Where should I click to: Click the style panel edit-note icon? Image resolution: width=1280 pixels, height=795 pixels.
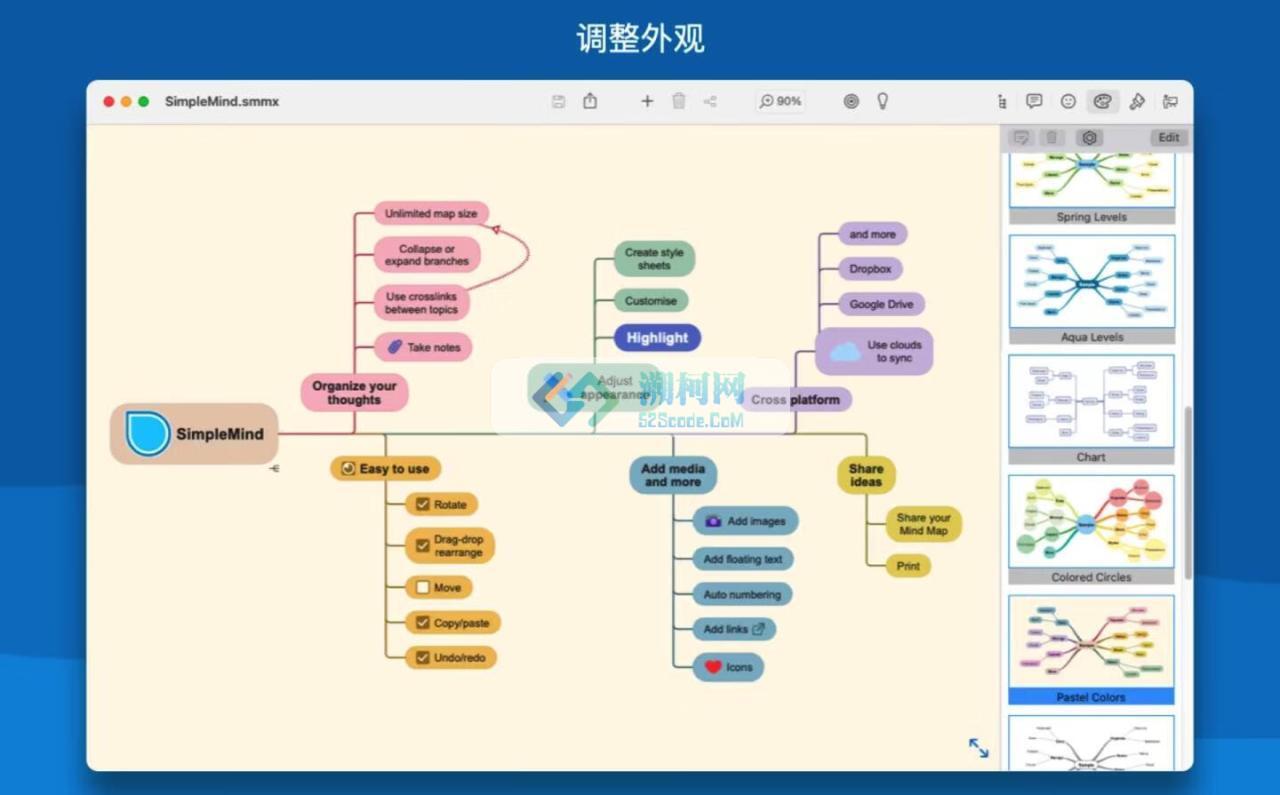click(x=1021, y=138)
